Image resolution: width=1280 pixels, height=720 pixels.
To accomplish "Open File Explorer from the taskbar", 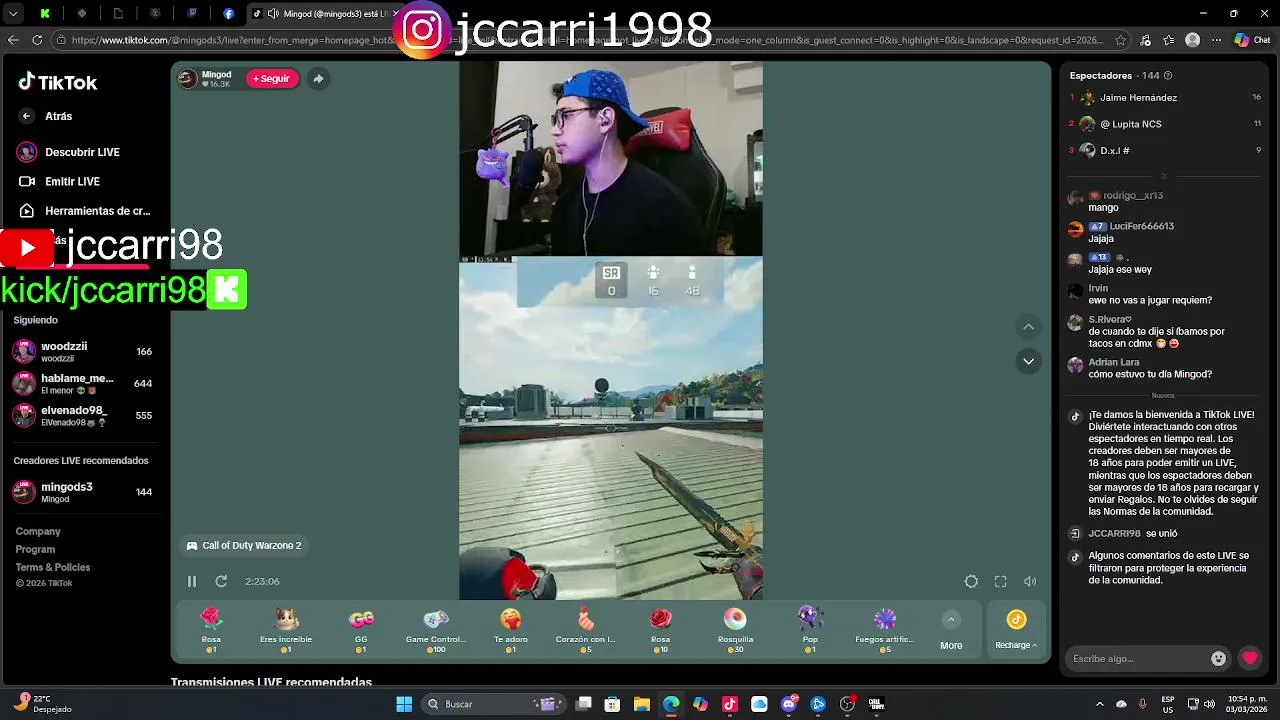I will (642, 704).
